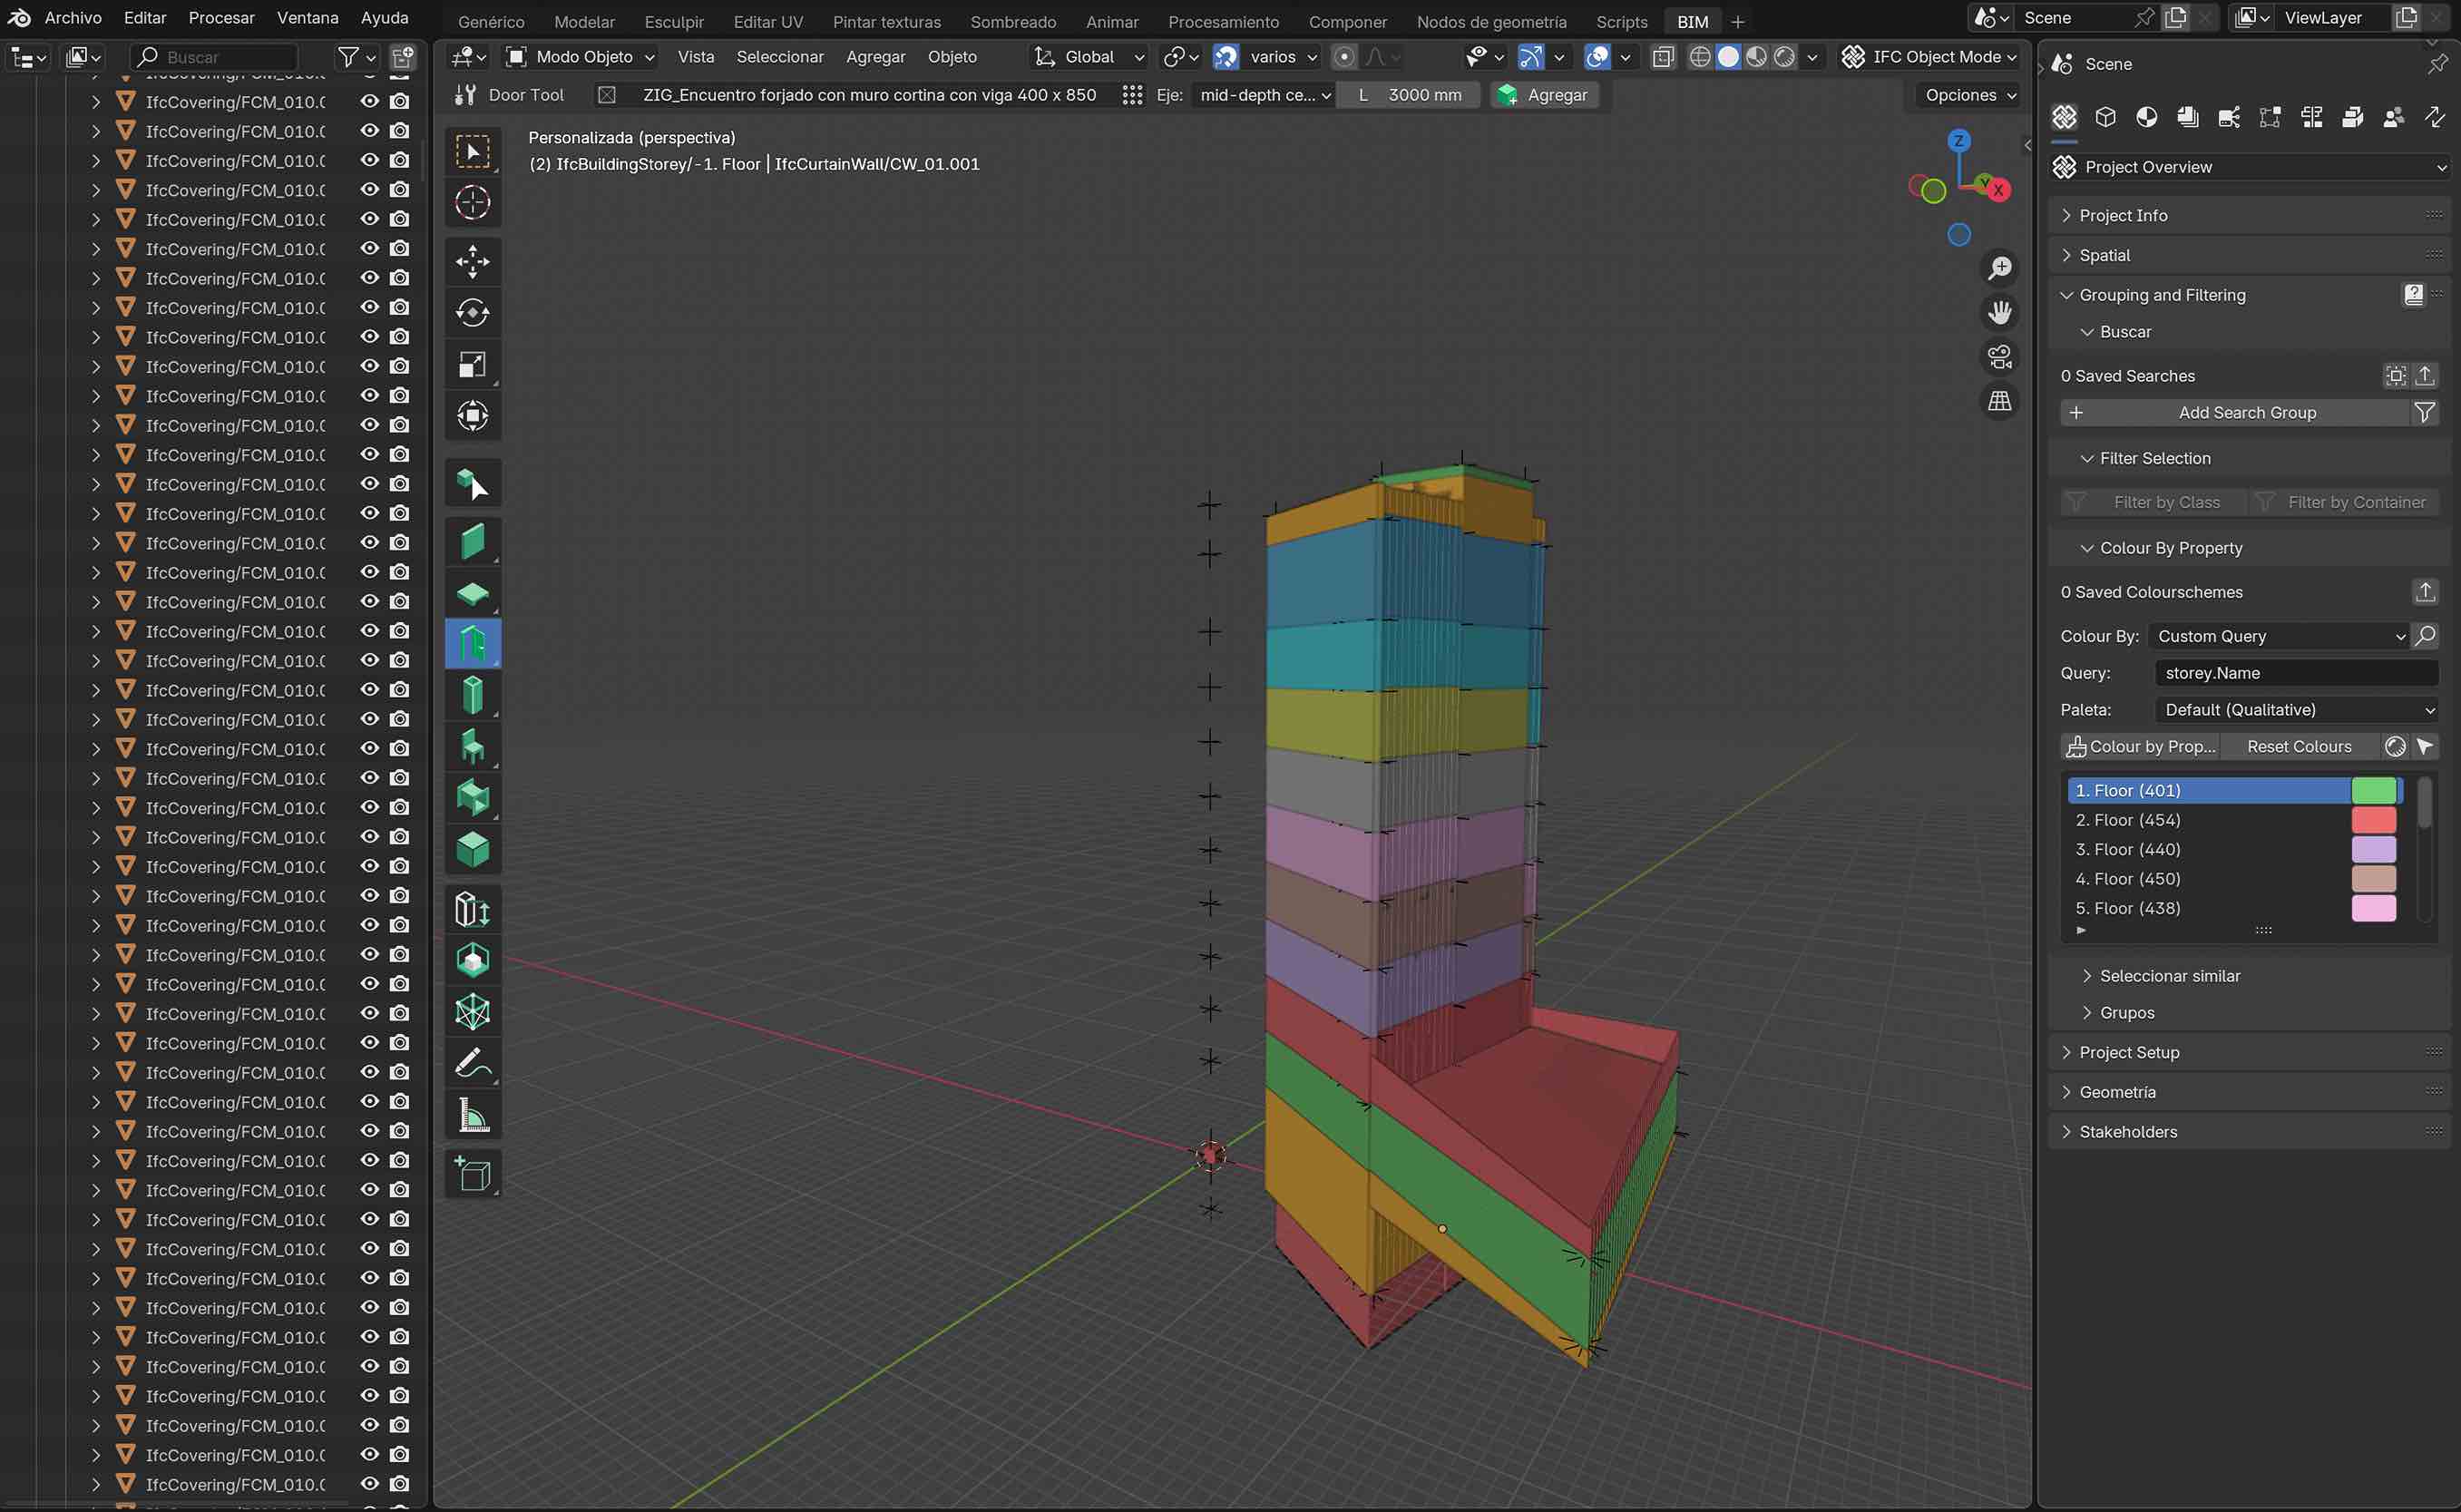This screenshot has width=2461, height=1512.
Task: Switch to the Nodos de geometría tab
Action: click(x=1491, y=21)
